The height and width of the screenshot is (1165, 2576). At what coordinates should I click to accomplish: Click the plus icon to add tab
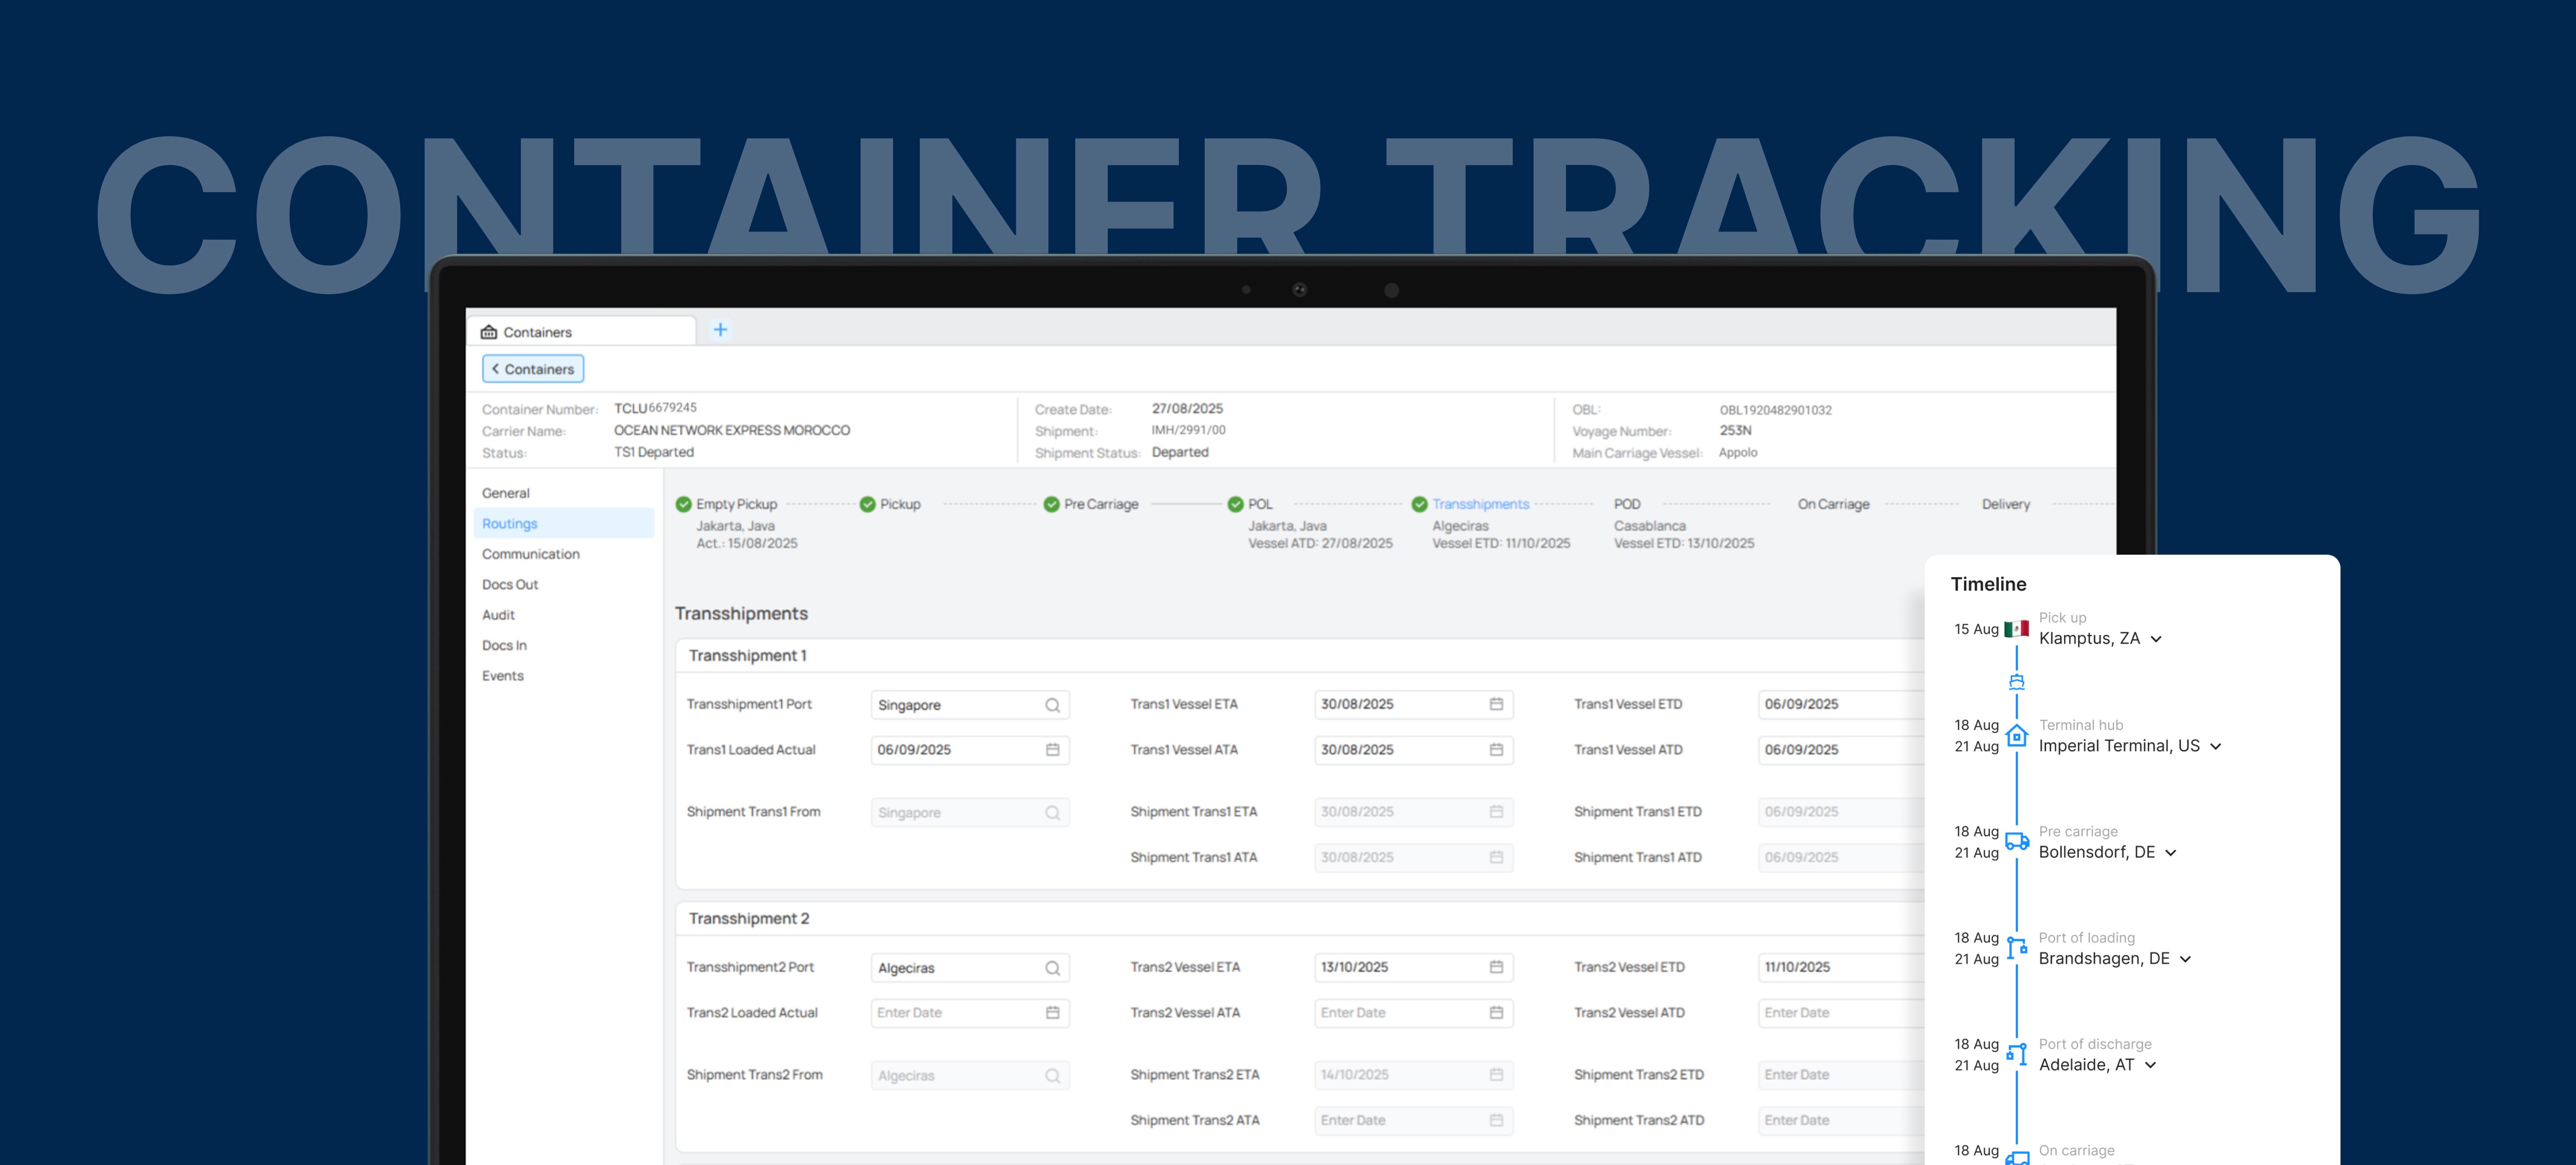click(720, 330)
